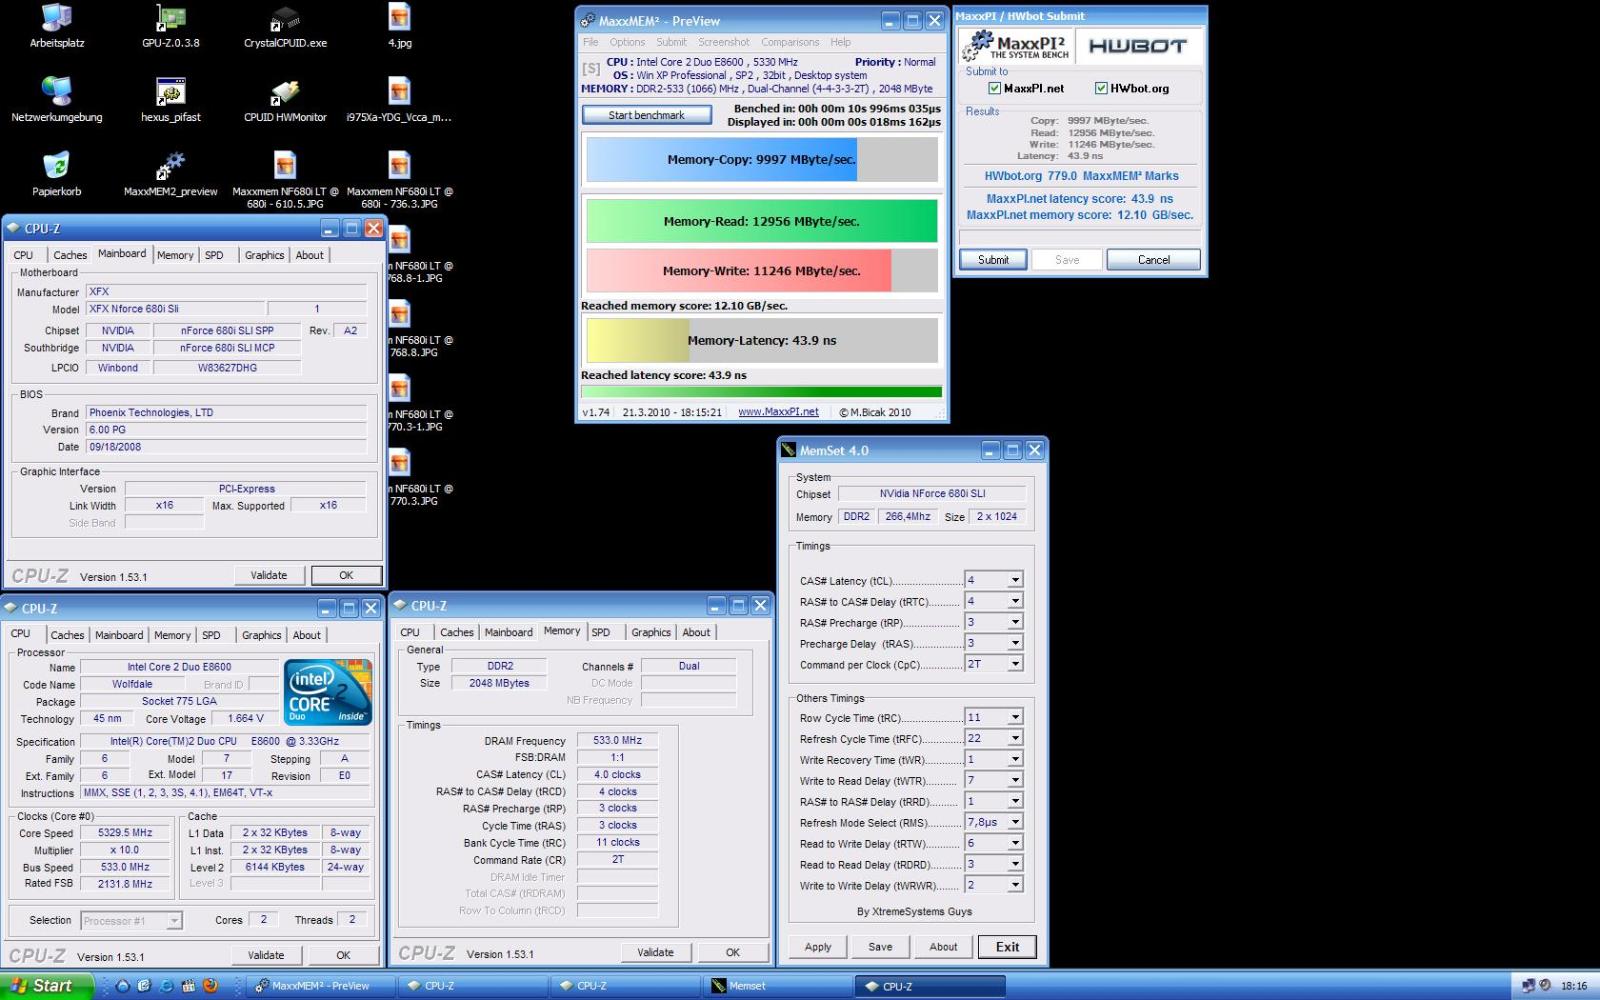Launch Firefox from the quick launch bar
The image size is (1600, 1000).
210,986
